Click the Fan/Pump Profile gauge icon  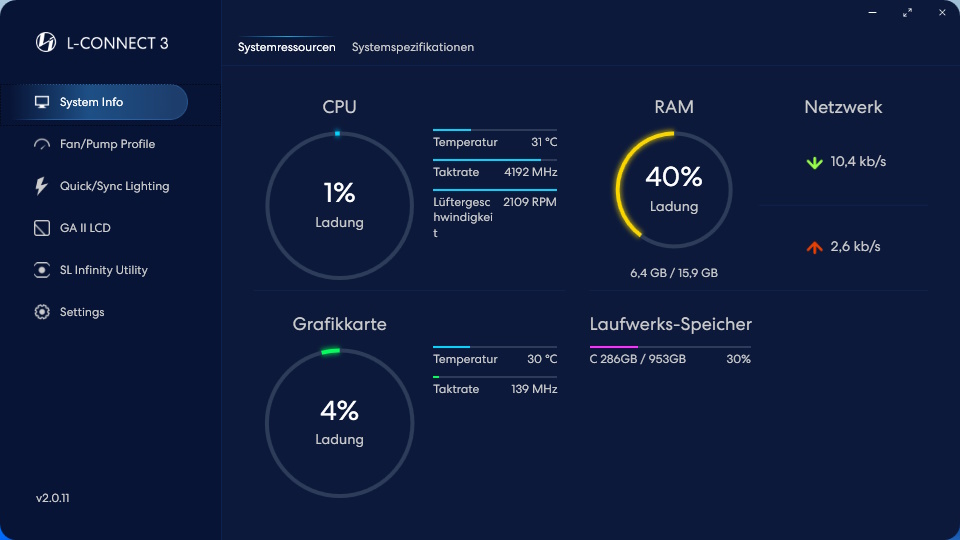click(x=42, y=144)
